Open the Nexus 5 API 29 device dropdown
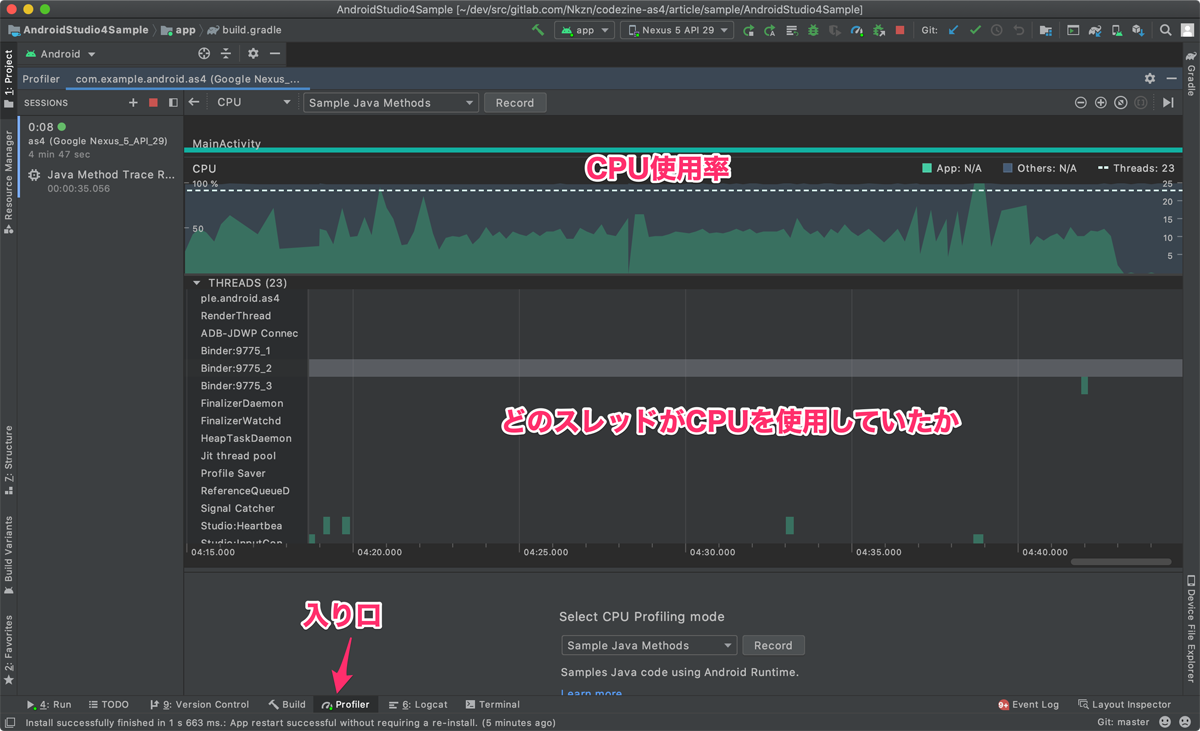This screenshot has height=731, width=1200. pos(677,30)
